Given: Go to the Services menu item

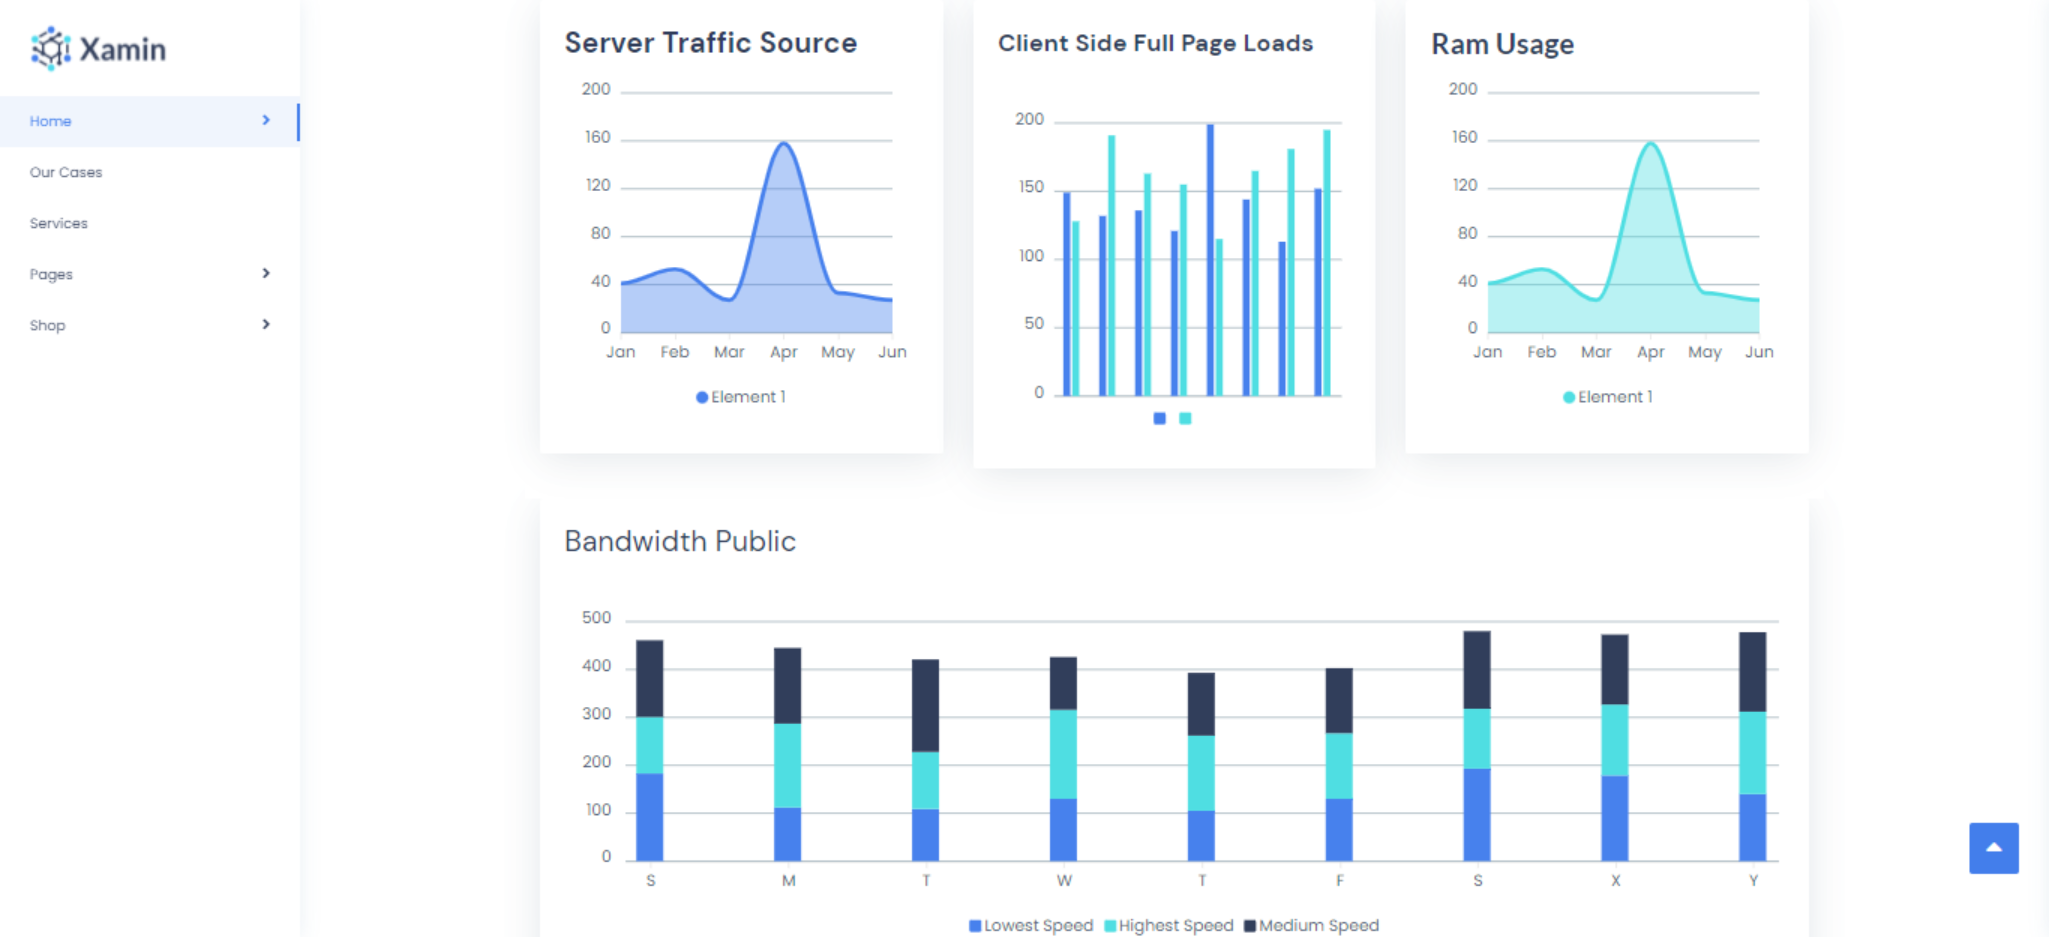Looking at the screenshot, I should click(x=59, y=223).
